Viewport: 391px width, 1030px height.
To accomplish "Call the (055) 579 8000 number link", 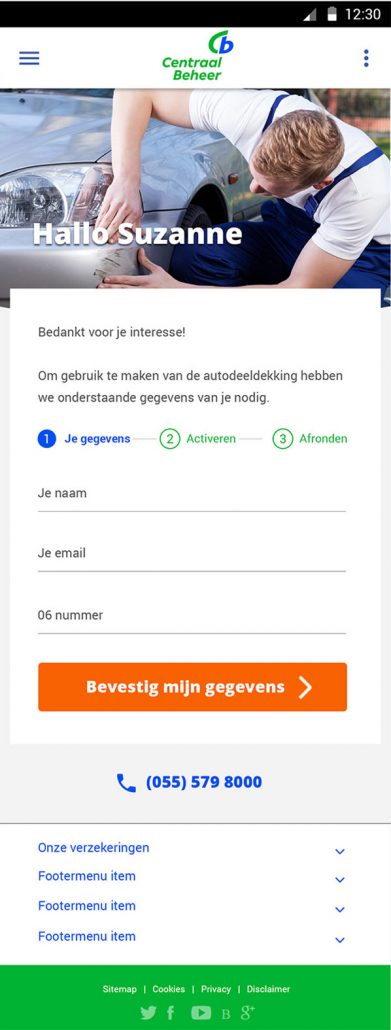I will point(204,782).
